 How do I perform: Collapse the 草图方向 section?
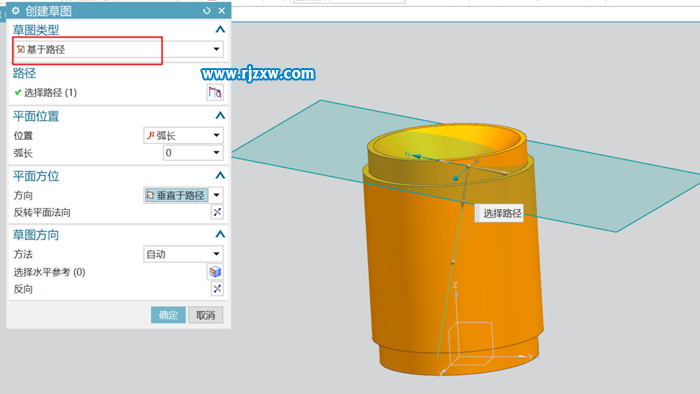(x=220, y=235)
